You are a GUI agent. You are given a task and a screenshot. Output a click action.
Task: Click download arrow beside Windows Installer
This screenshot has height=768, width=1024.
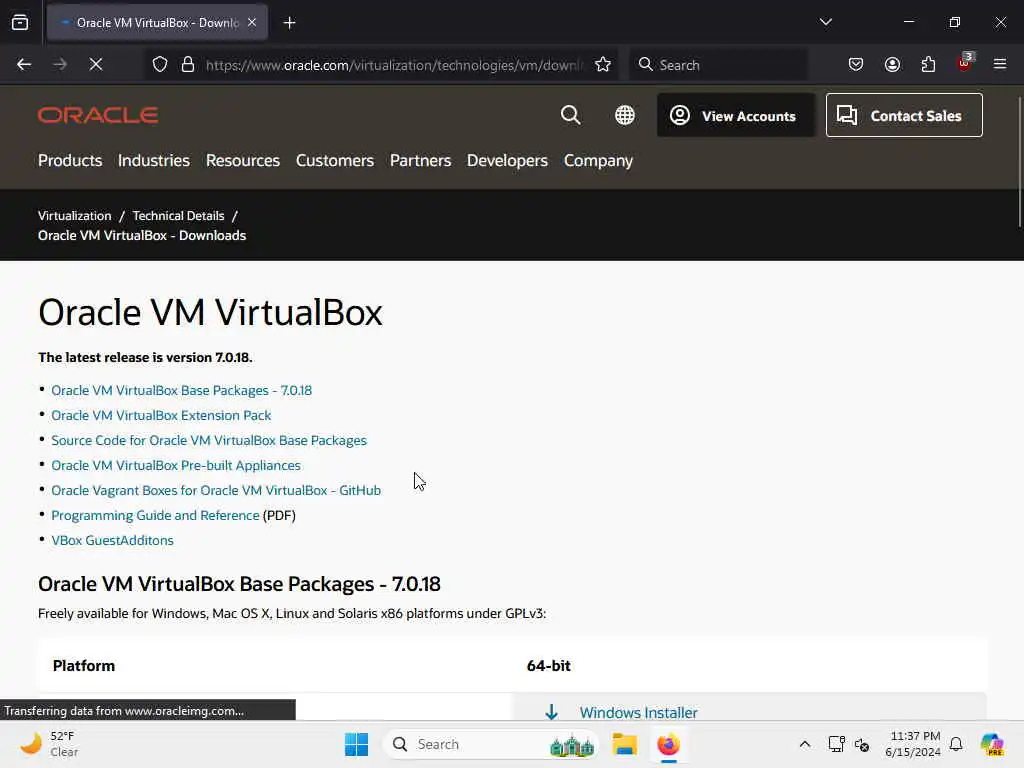[551, 712]
